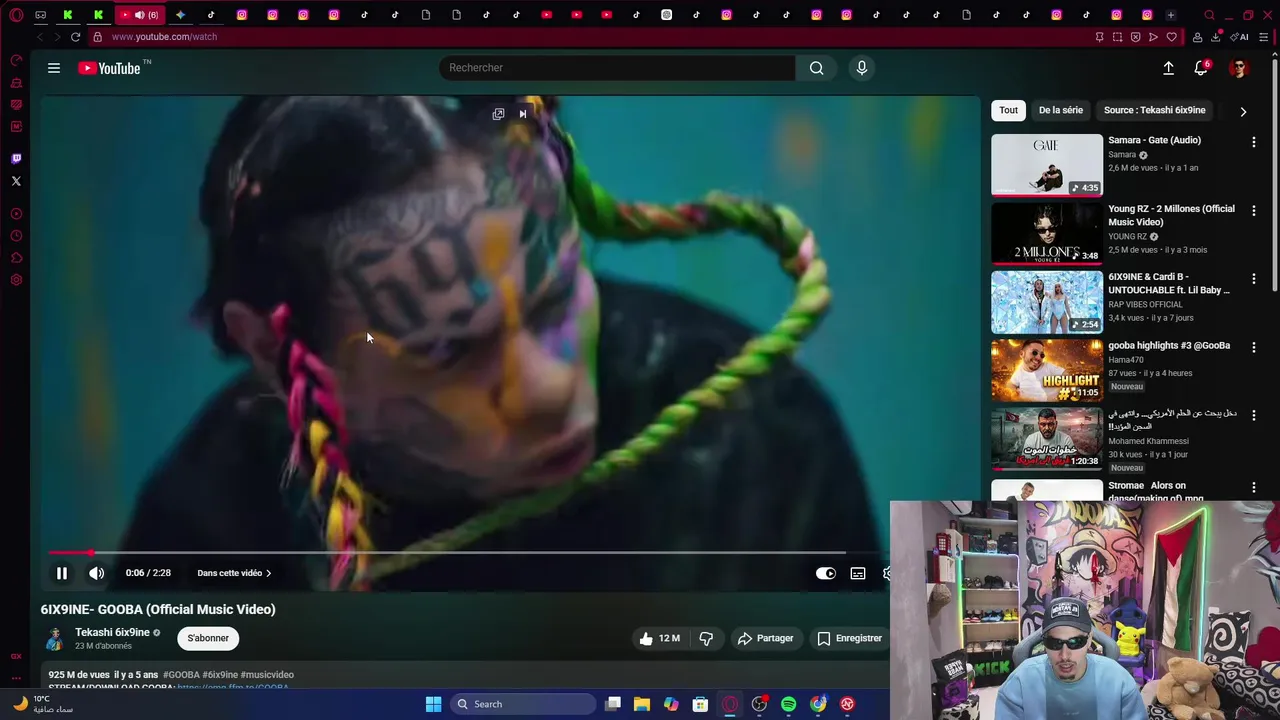Open File Explorer from the taskbar

[642, 704]
